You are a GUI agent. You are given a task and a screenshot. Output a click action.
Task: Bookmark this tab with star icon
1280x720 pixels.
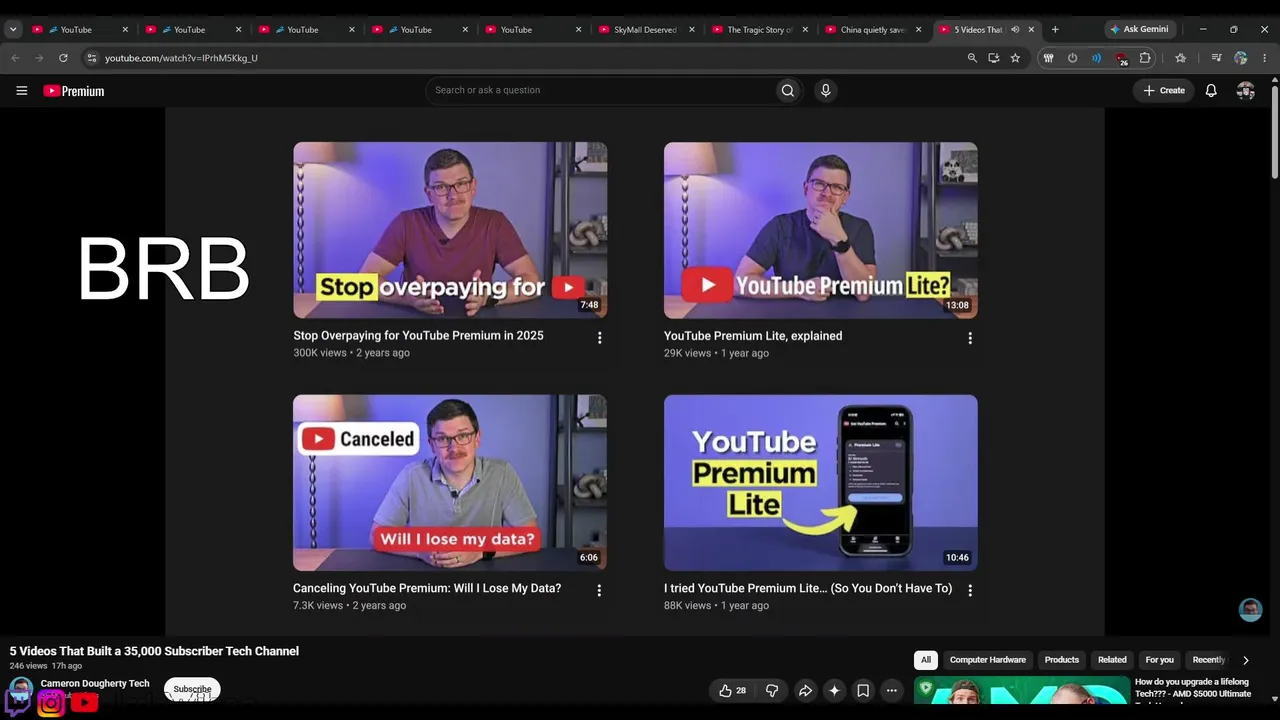[x=1015, y=58]
